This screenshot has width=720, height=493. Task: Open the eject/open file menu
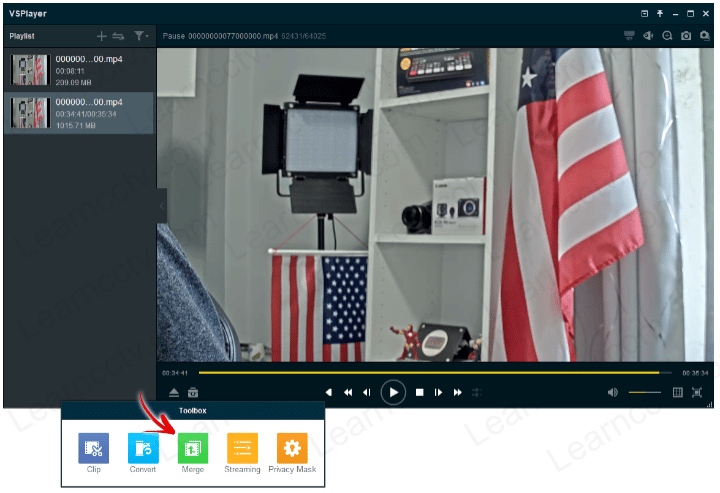(x=173, y=393)
